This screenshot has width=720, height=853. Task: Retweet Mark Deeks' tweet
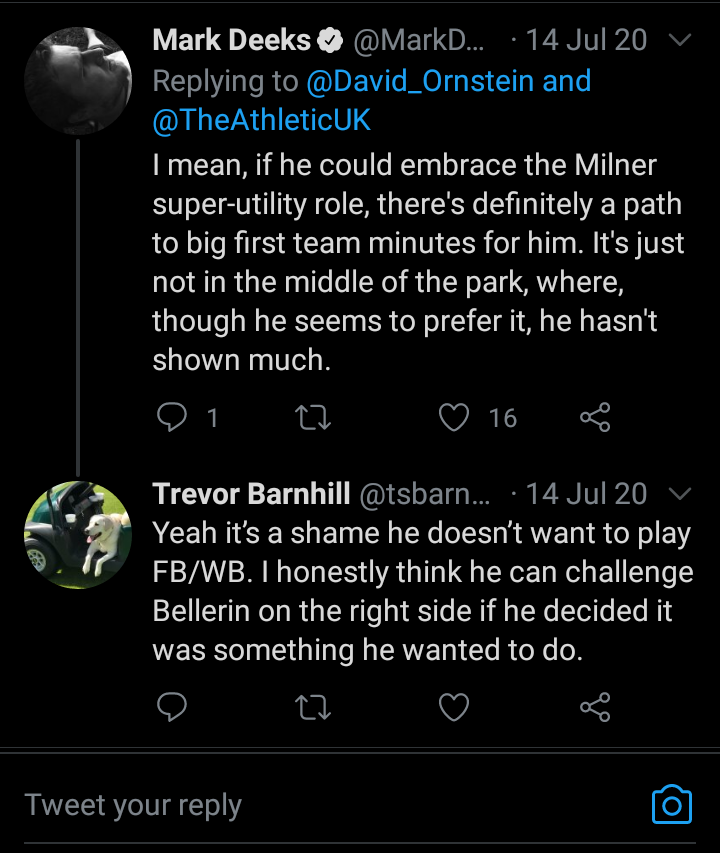pos(313,416)
